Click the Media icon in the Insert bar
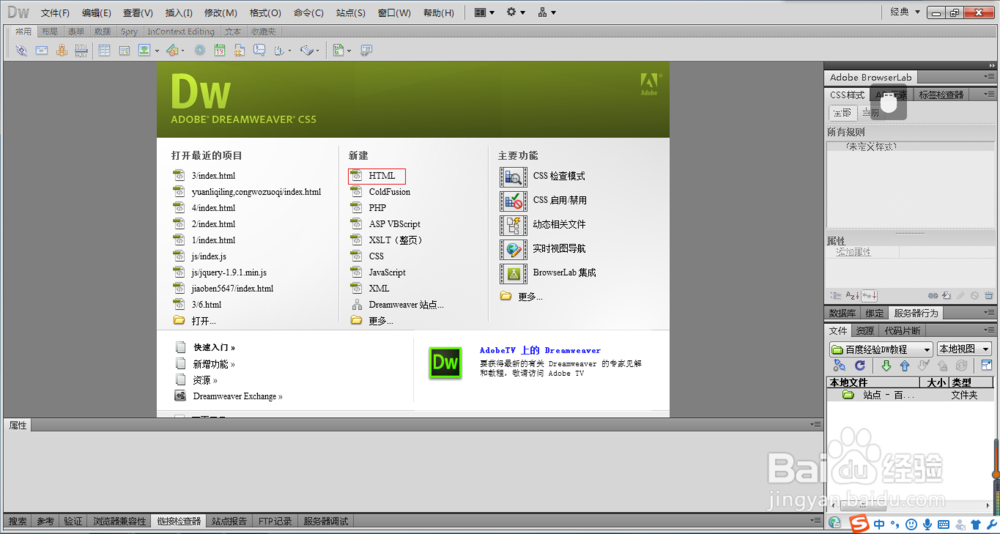Viewport: 1000px width, 534px height. click(x=172, y=50)
